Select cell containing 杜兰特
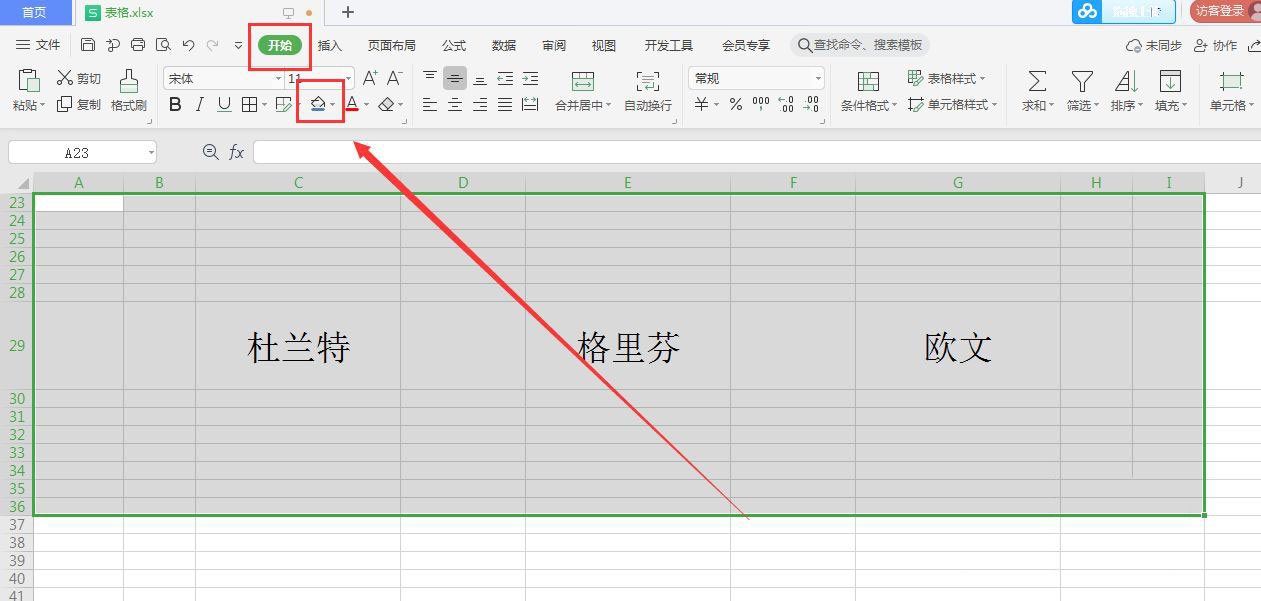1261x601 pixels. [x=298, y=346]
